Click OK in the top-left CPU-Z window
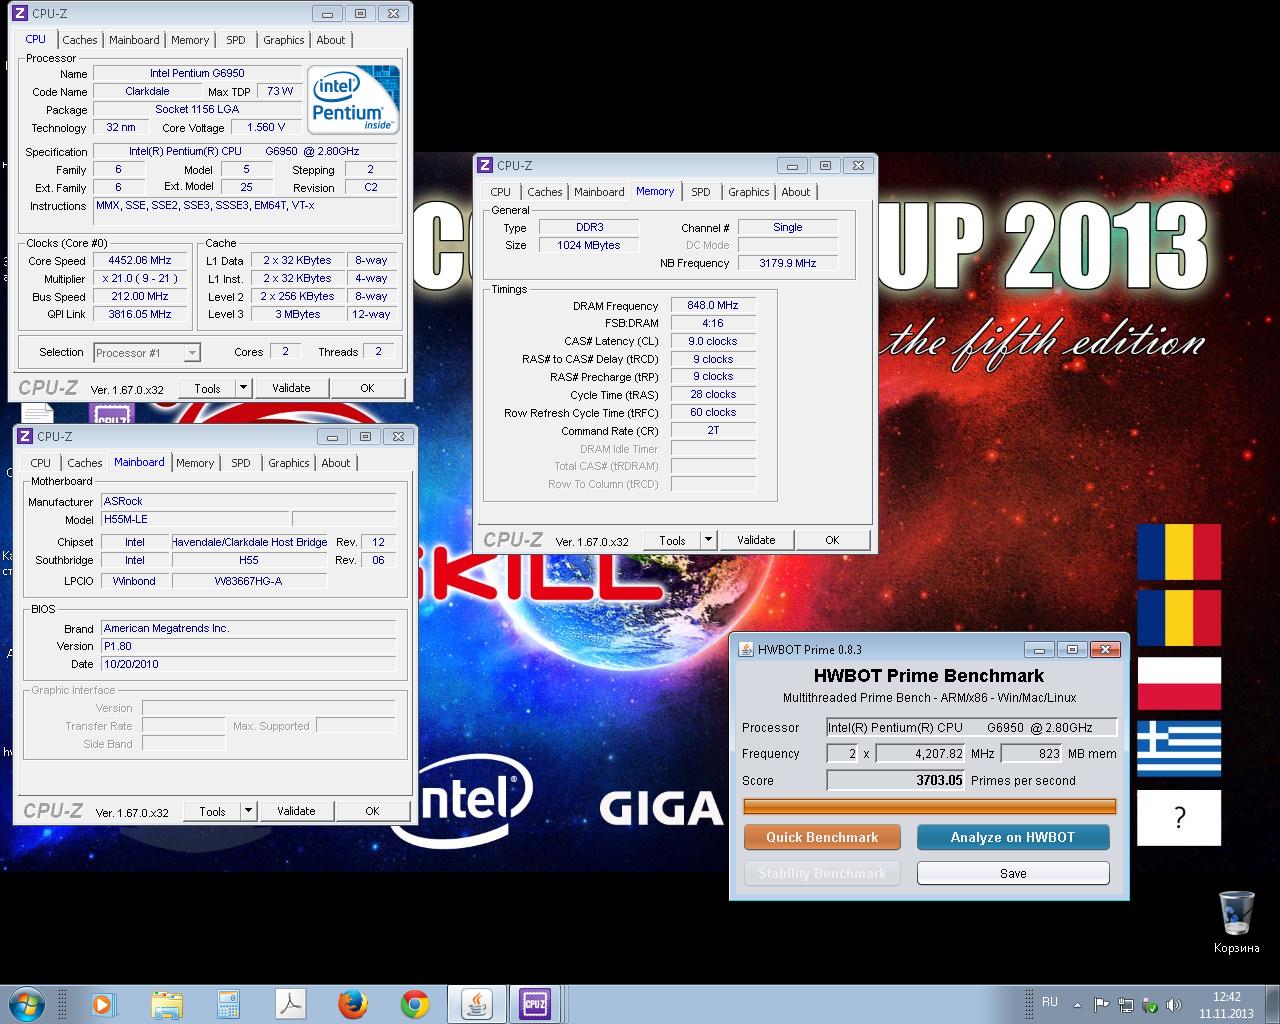 367,388
